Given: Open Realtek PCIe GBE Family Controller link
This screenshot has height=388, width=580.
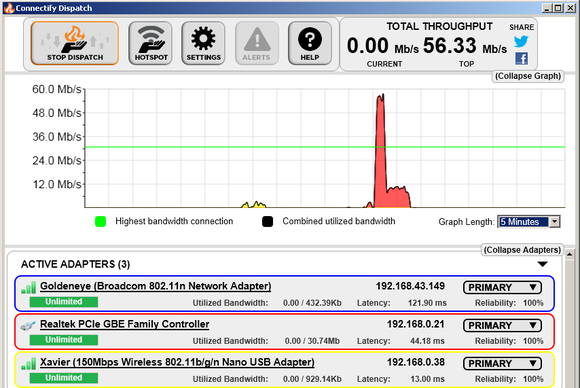Looking at the screenshot, I should 125,324.
